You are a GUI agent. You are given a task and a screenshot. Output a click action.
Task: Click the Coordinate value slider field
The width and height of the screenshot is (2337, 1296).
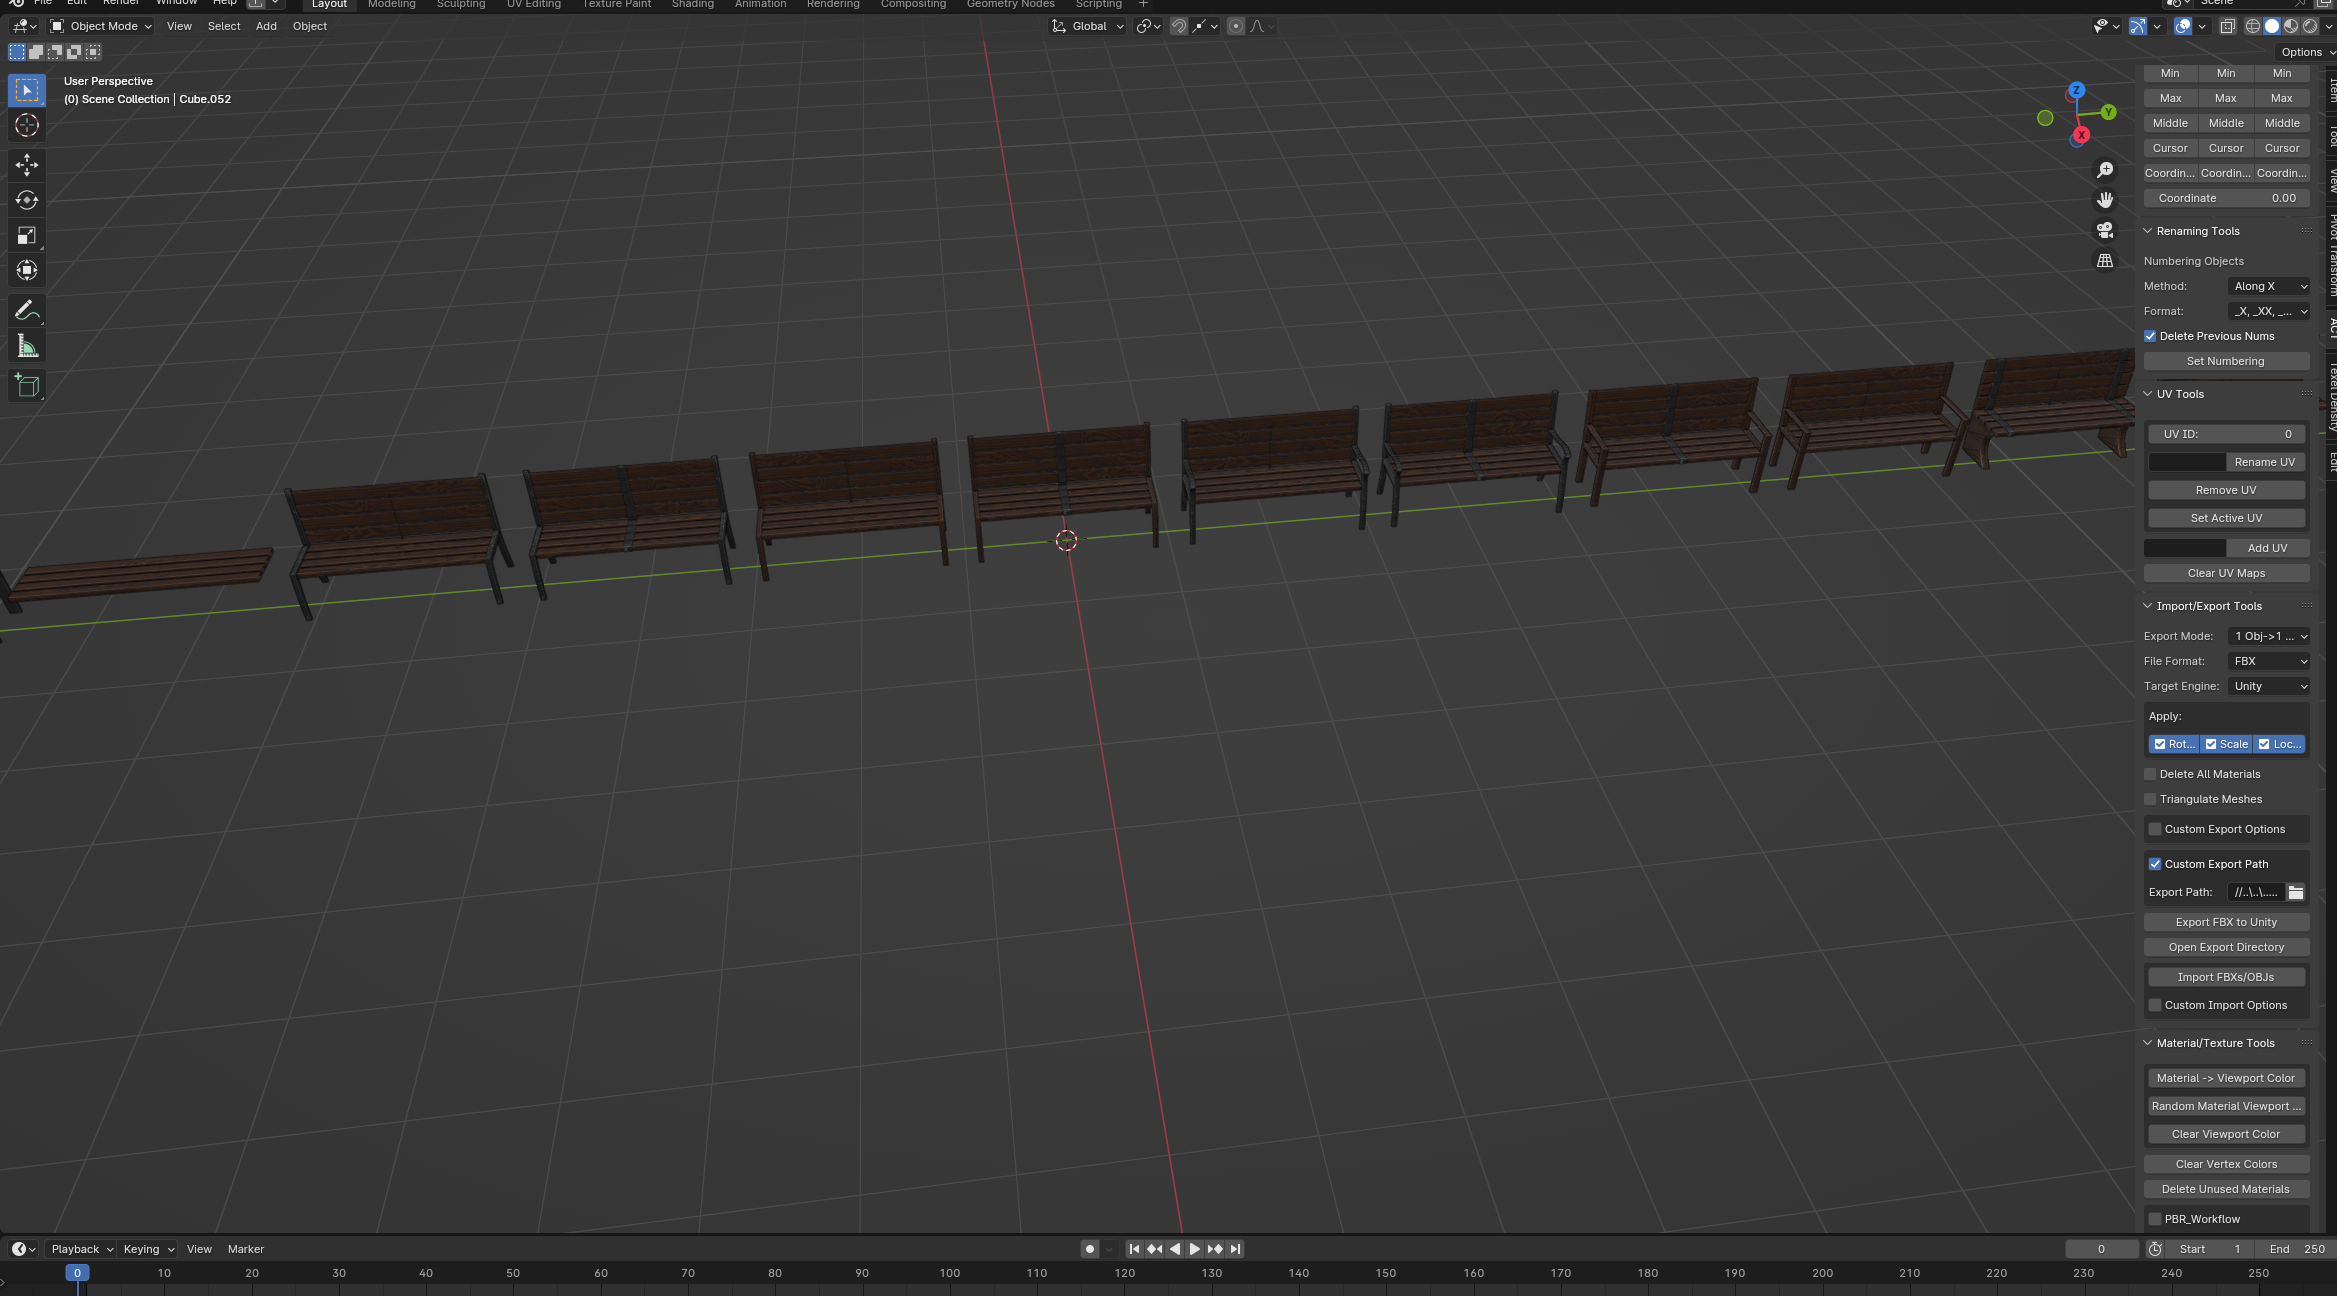pos(2226,198)
